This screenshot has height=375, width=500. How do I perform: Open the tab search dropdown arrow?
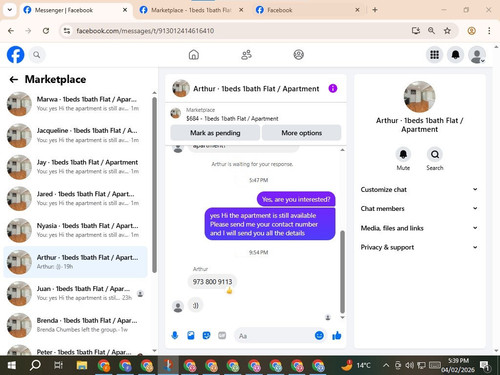pyautogui.click(x=10, y=10)
